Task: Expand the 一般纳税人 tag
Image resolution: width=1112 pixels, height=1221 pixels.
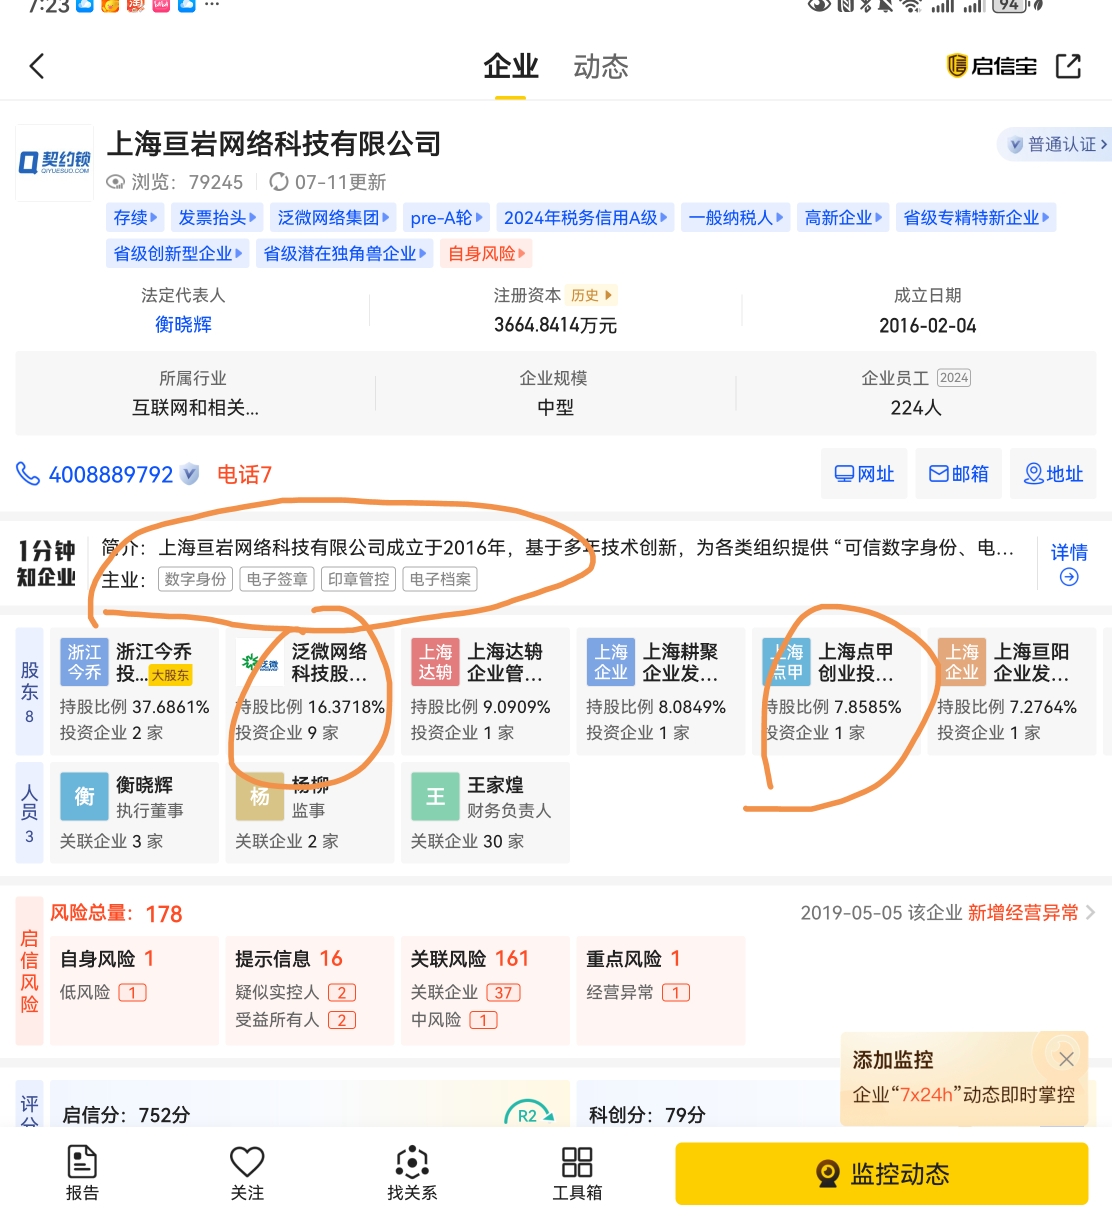Action: [x=737, y=218]
